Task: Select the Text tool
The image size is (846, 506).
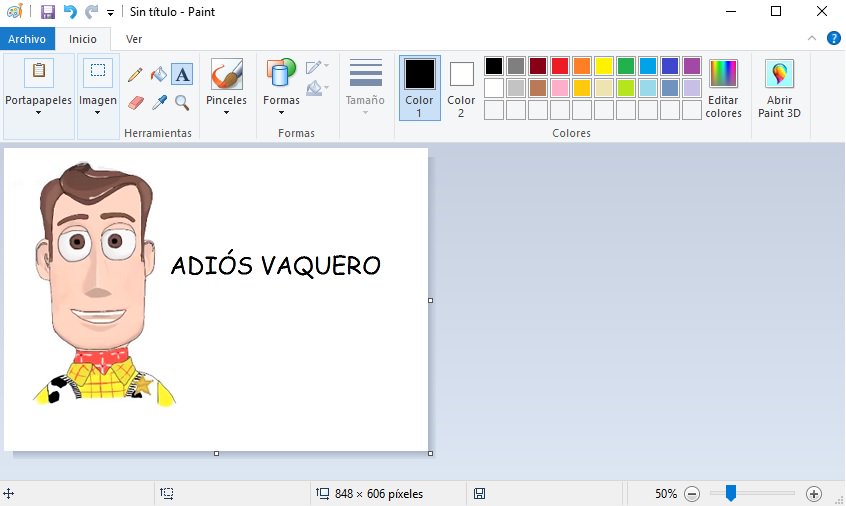Action: 182,74
